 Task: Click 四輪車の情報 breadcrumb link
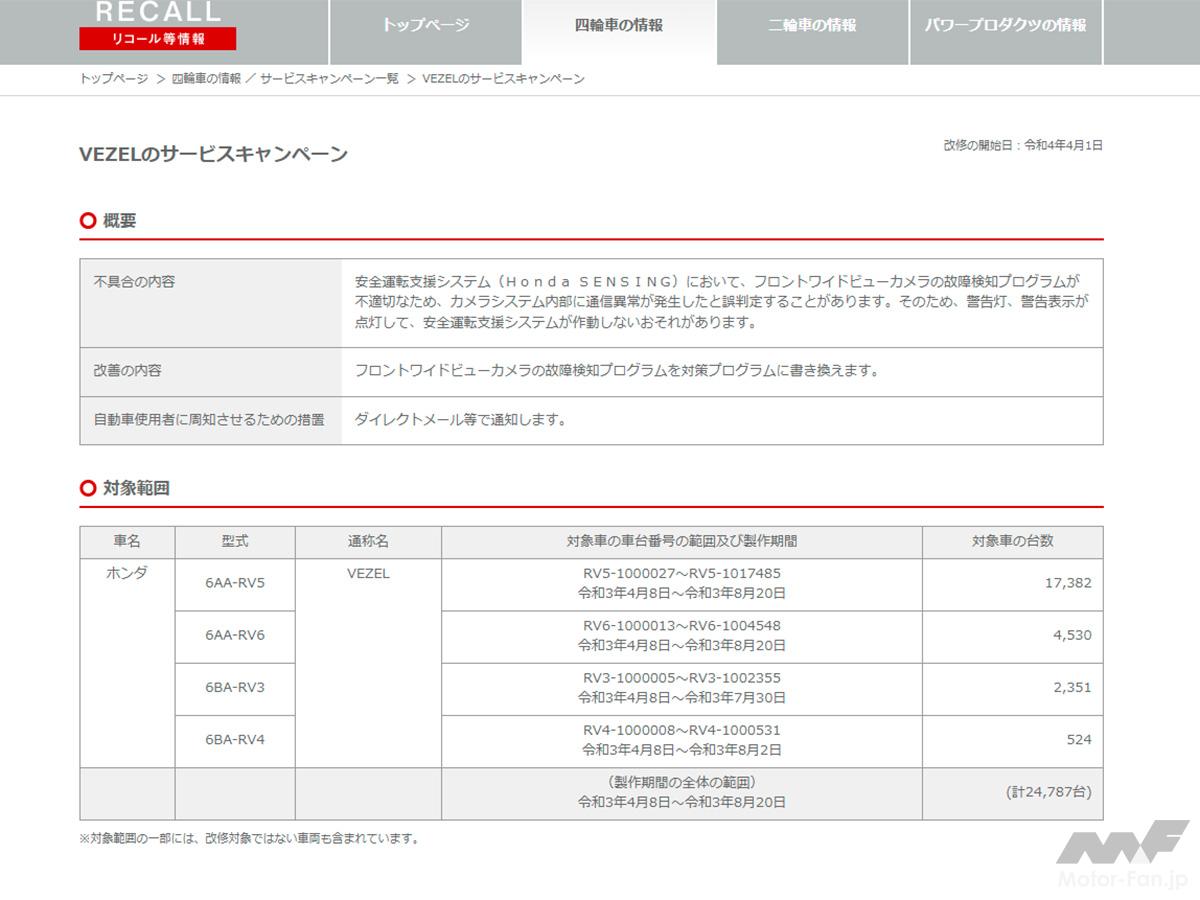pos(206,79)
